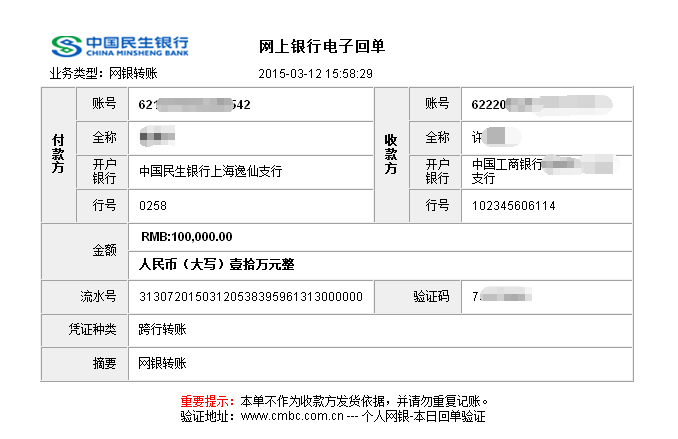This screenshot has width=678, height=439.
Task: Click the business type text 业务类型：网银转账
Action: (x=103, y=74)
